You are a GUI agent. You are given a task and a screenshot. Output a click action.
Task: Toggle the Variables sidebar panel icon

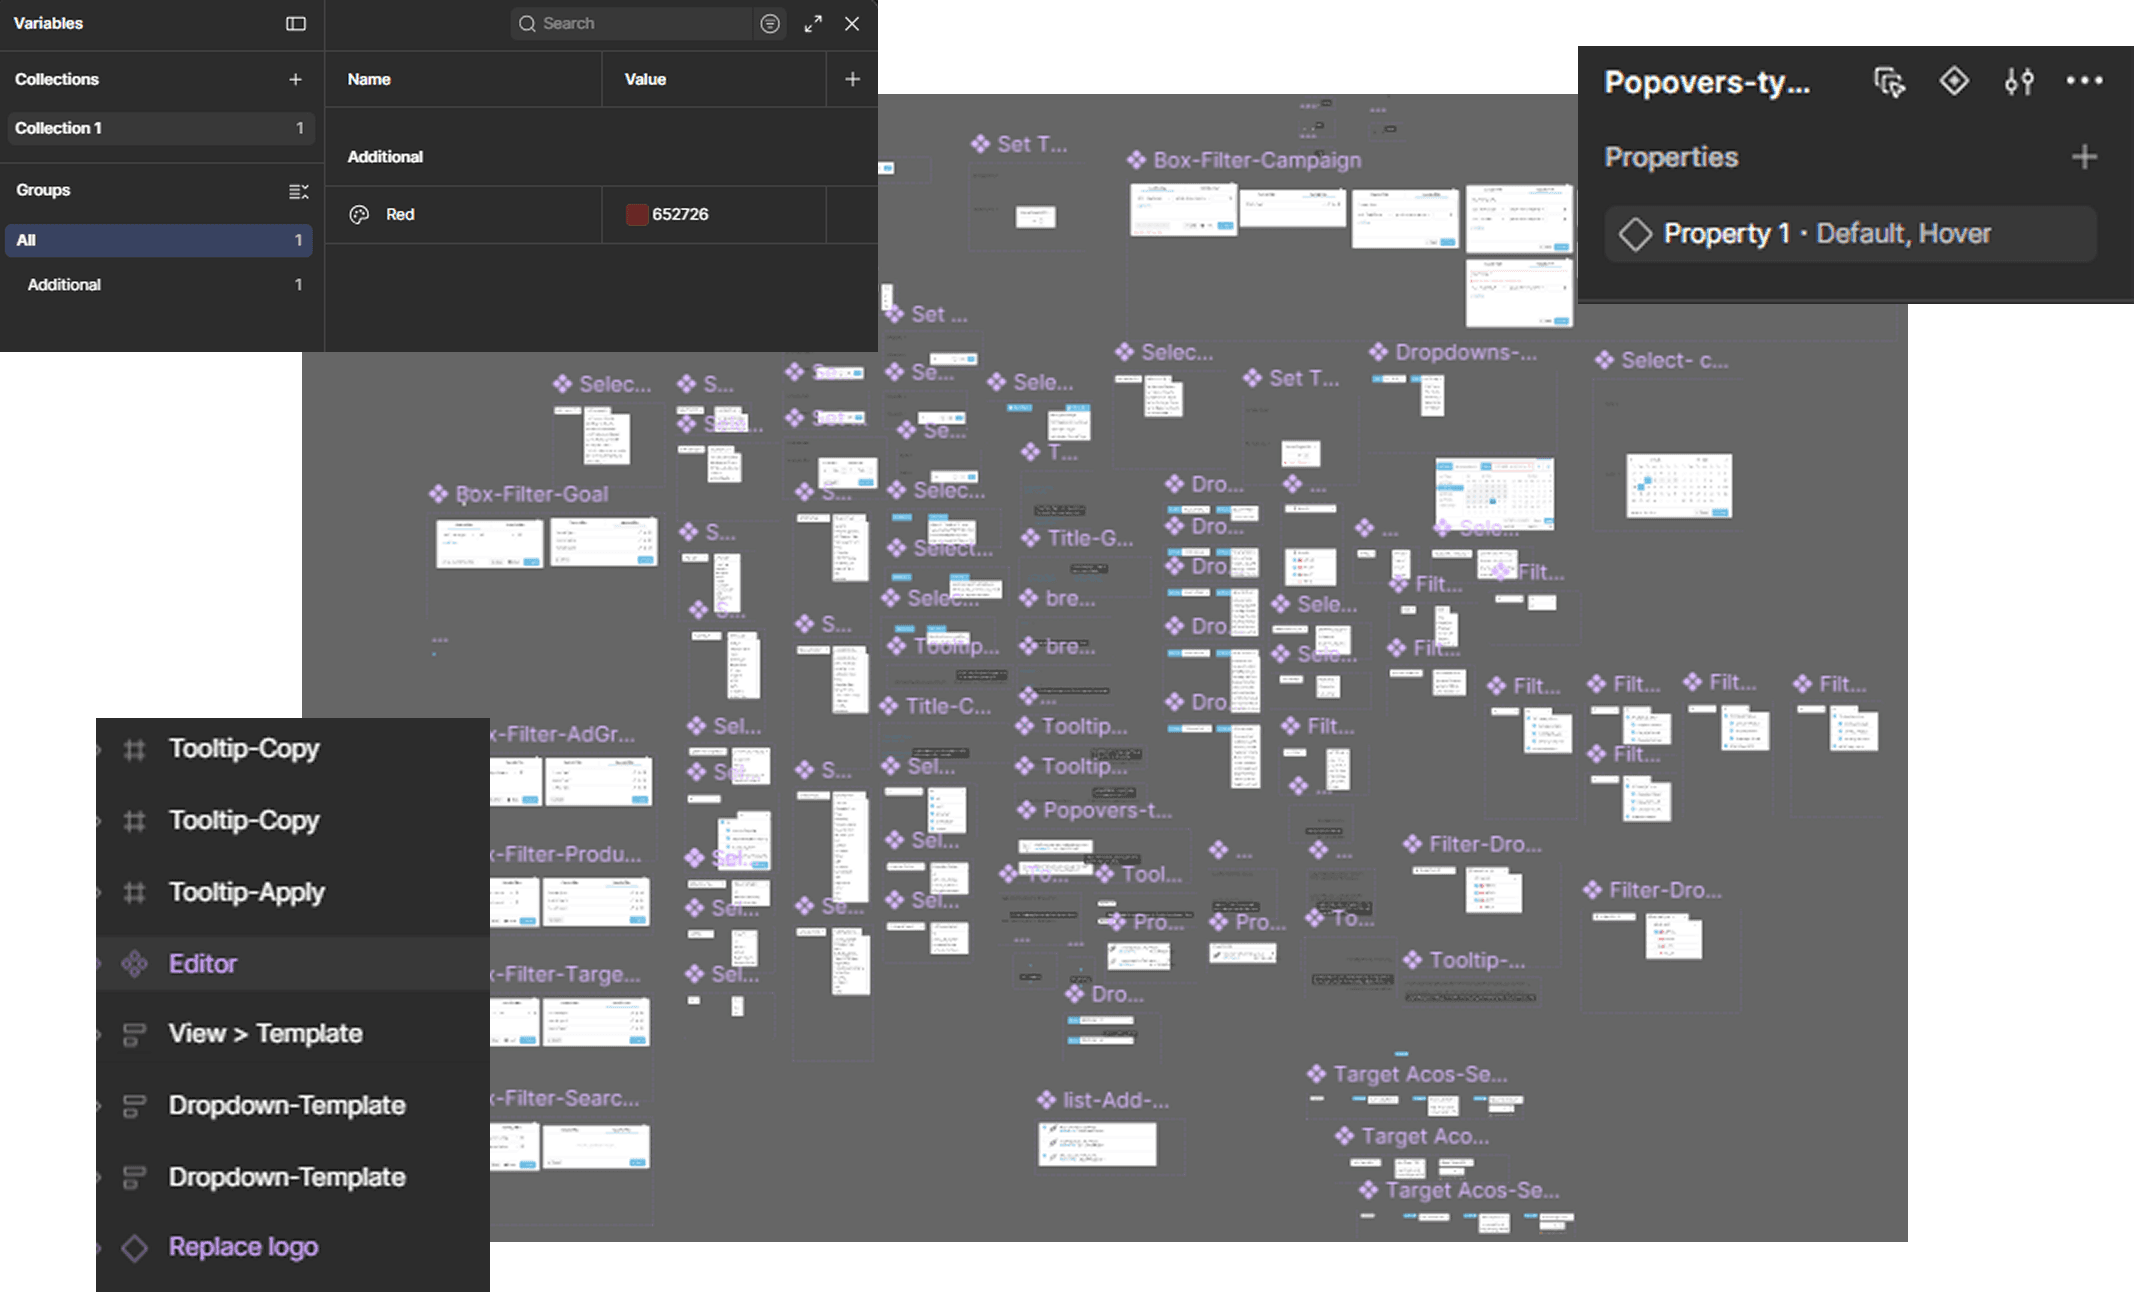296,23
